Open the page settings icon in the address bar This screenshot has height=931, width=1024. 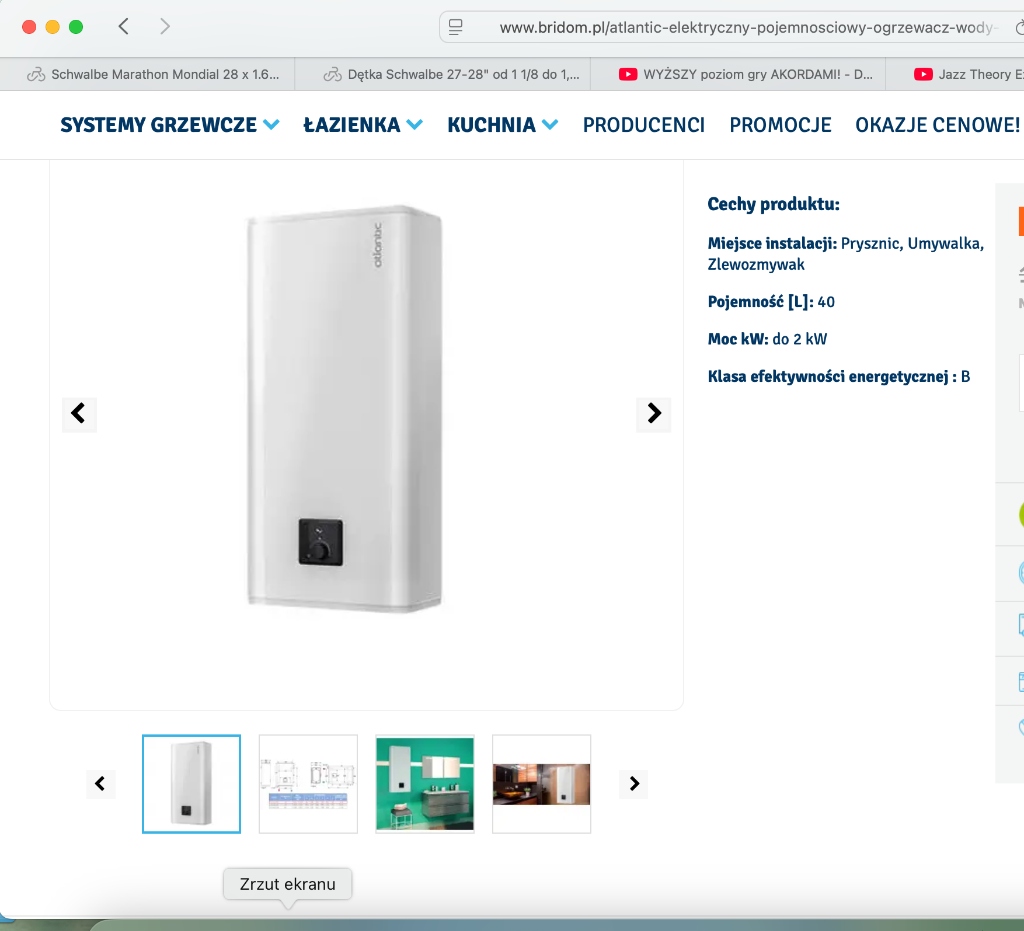point(456,27)
